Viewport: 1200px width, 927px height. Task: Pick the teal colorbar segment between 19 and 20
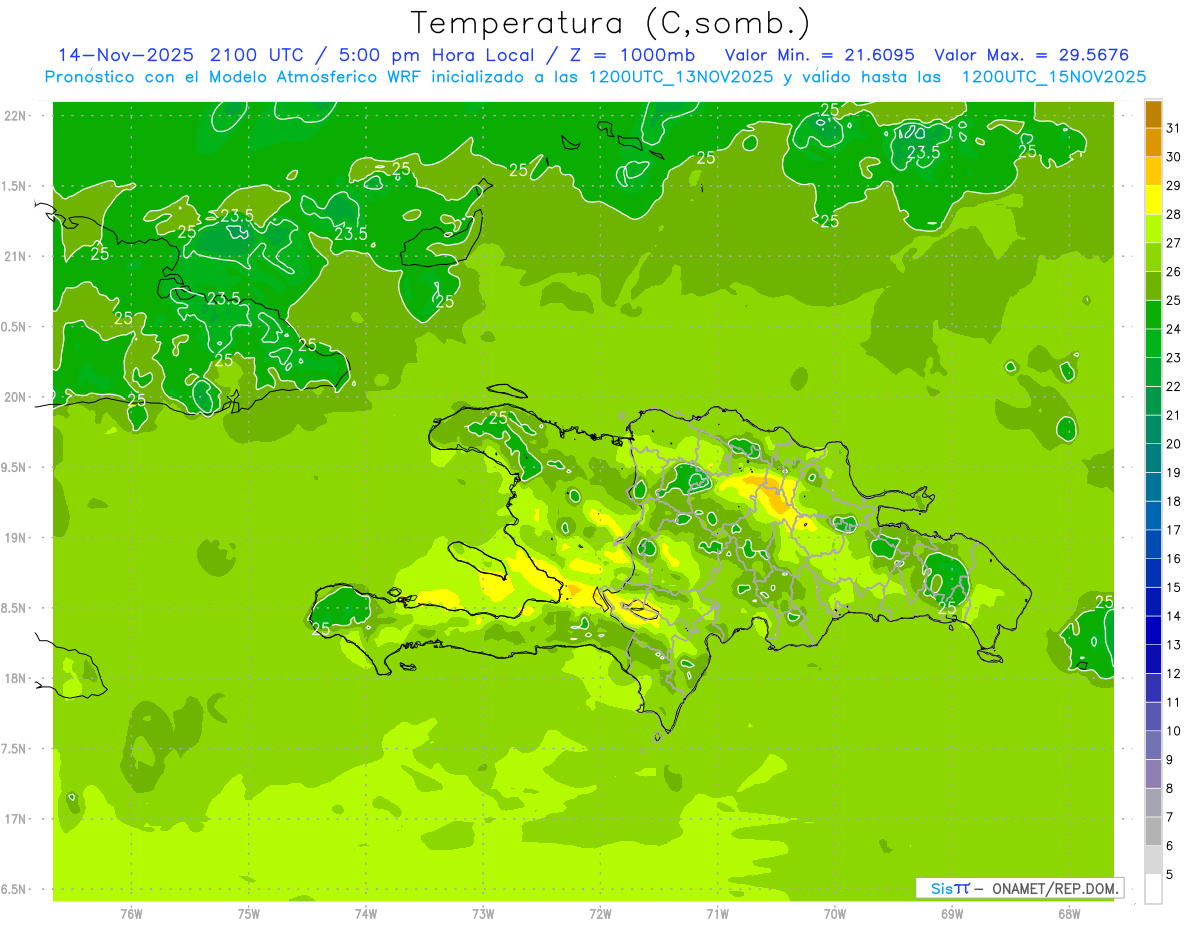click(1153, 458)
